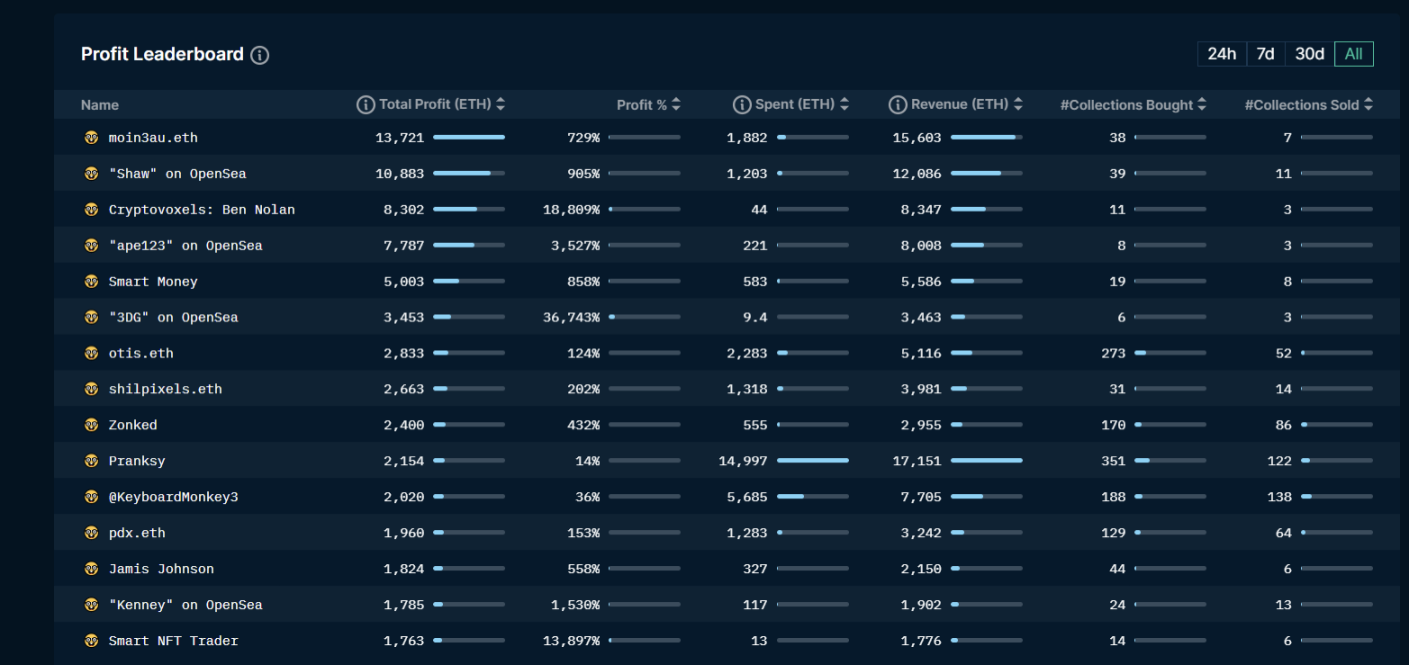
Task: Click info icon next to Spent (ETH)
Action: click(x=742, y=105)
